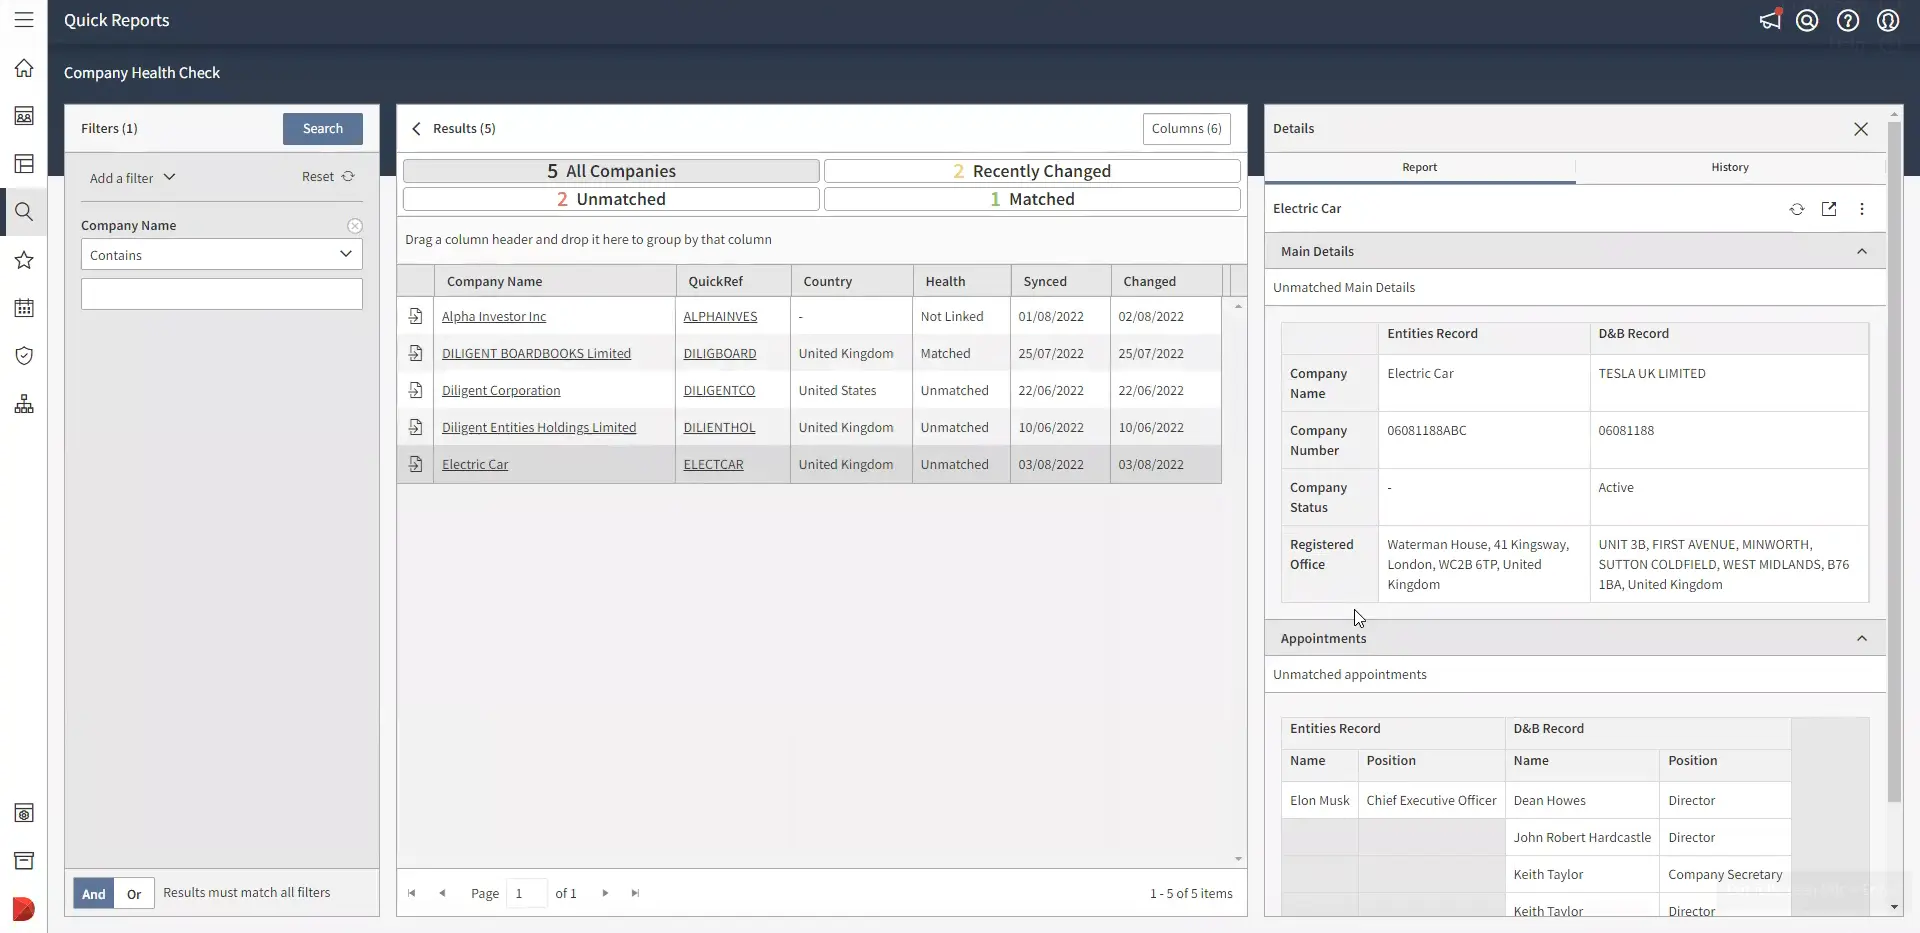Open the Electric Car company link
The width and height of the screenshot is (1920, 933).
click(x=475, y=464)
